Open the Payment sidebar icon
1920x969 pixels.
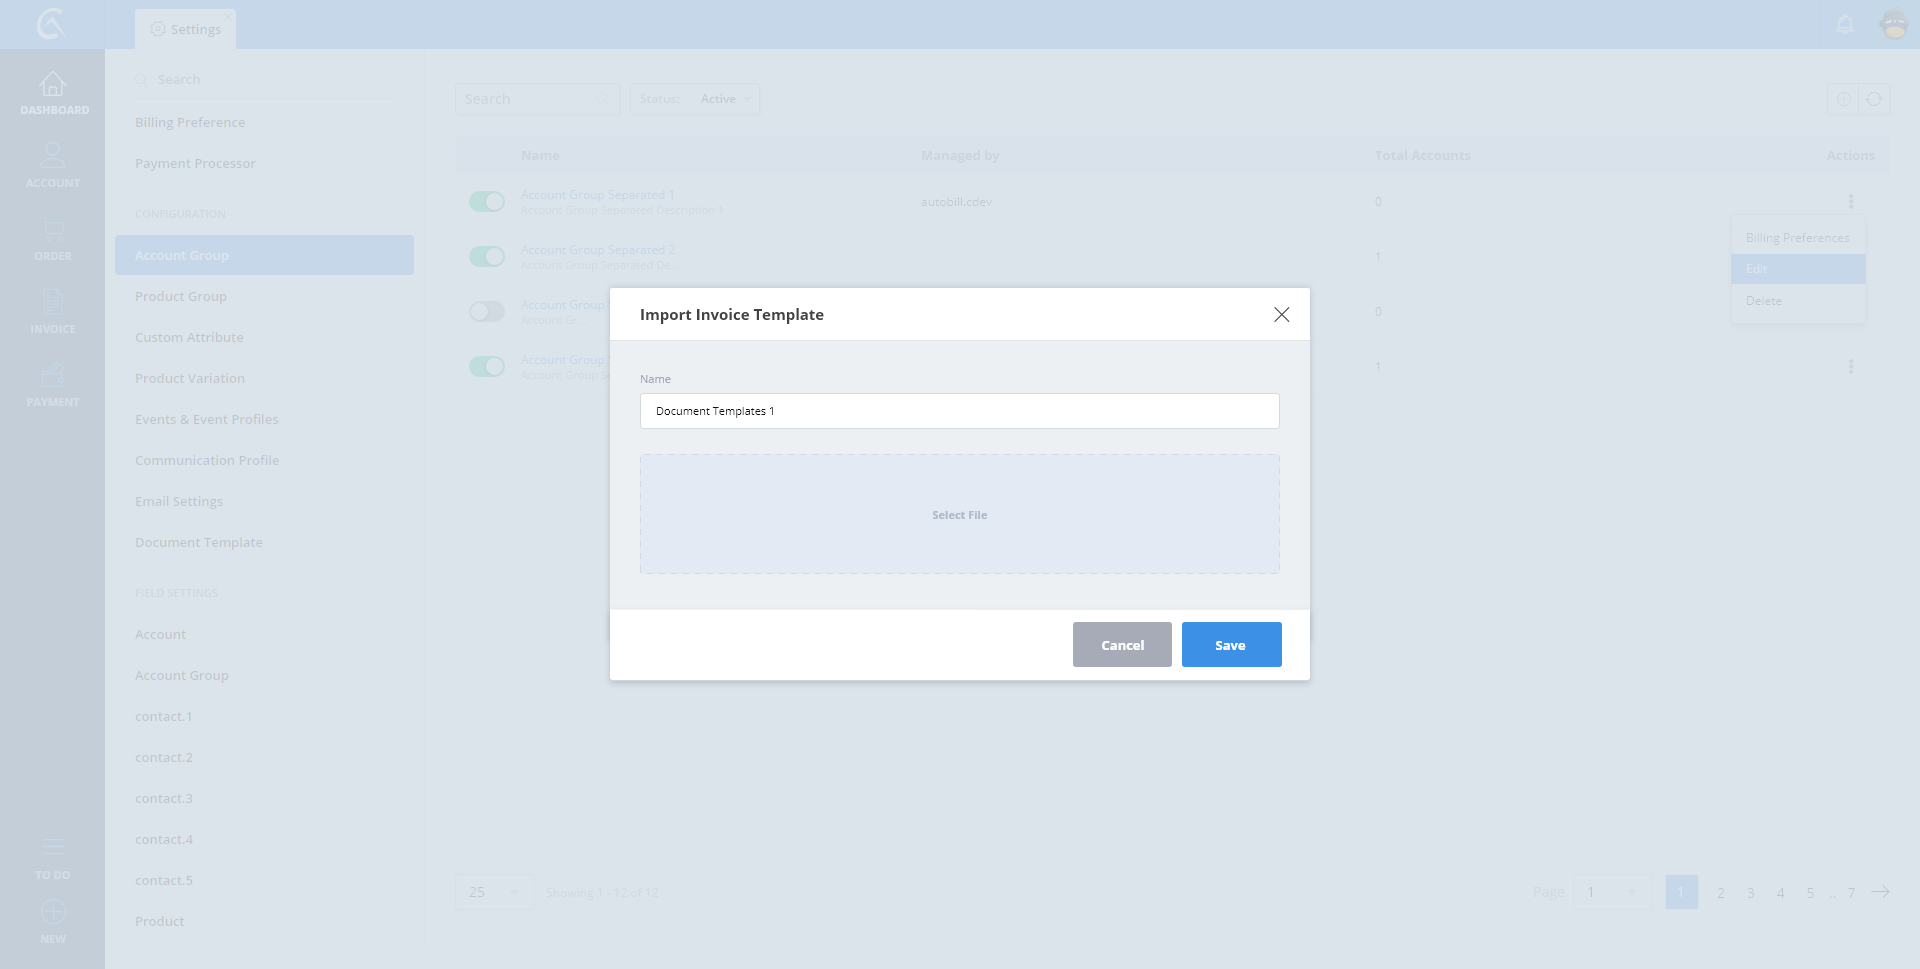[52, 376]
